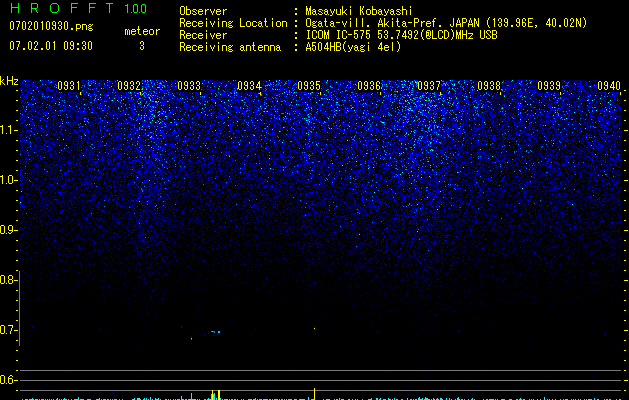The image size is (629, 400).
Task: Click the yellow intensity spike below 0935
Action: coord(314,394)
